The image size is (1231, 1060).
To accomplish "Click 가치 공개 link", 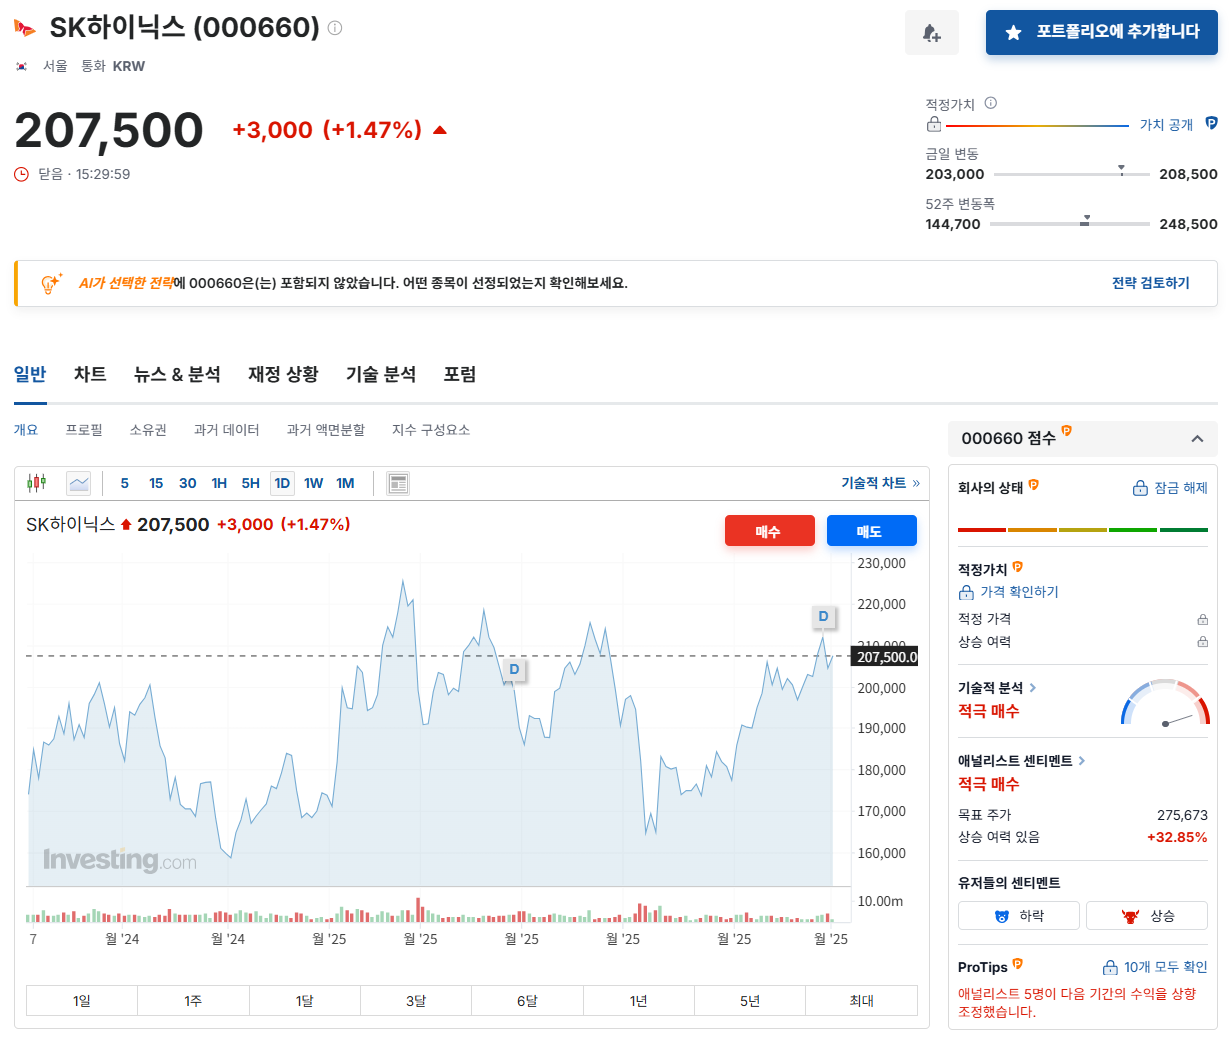I will pyautogui.click(x=1166, y=125).
